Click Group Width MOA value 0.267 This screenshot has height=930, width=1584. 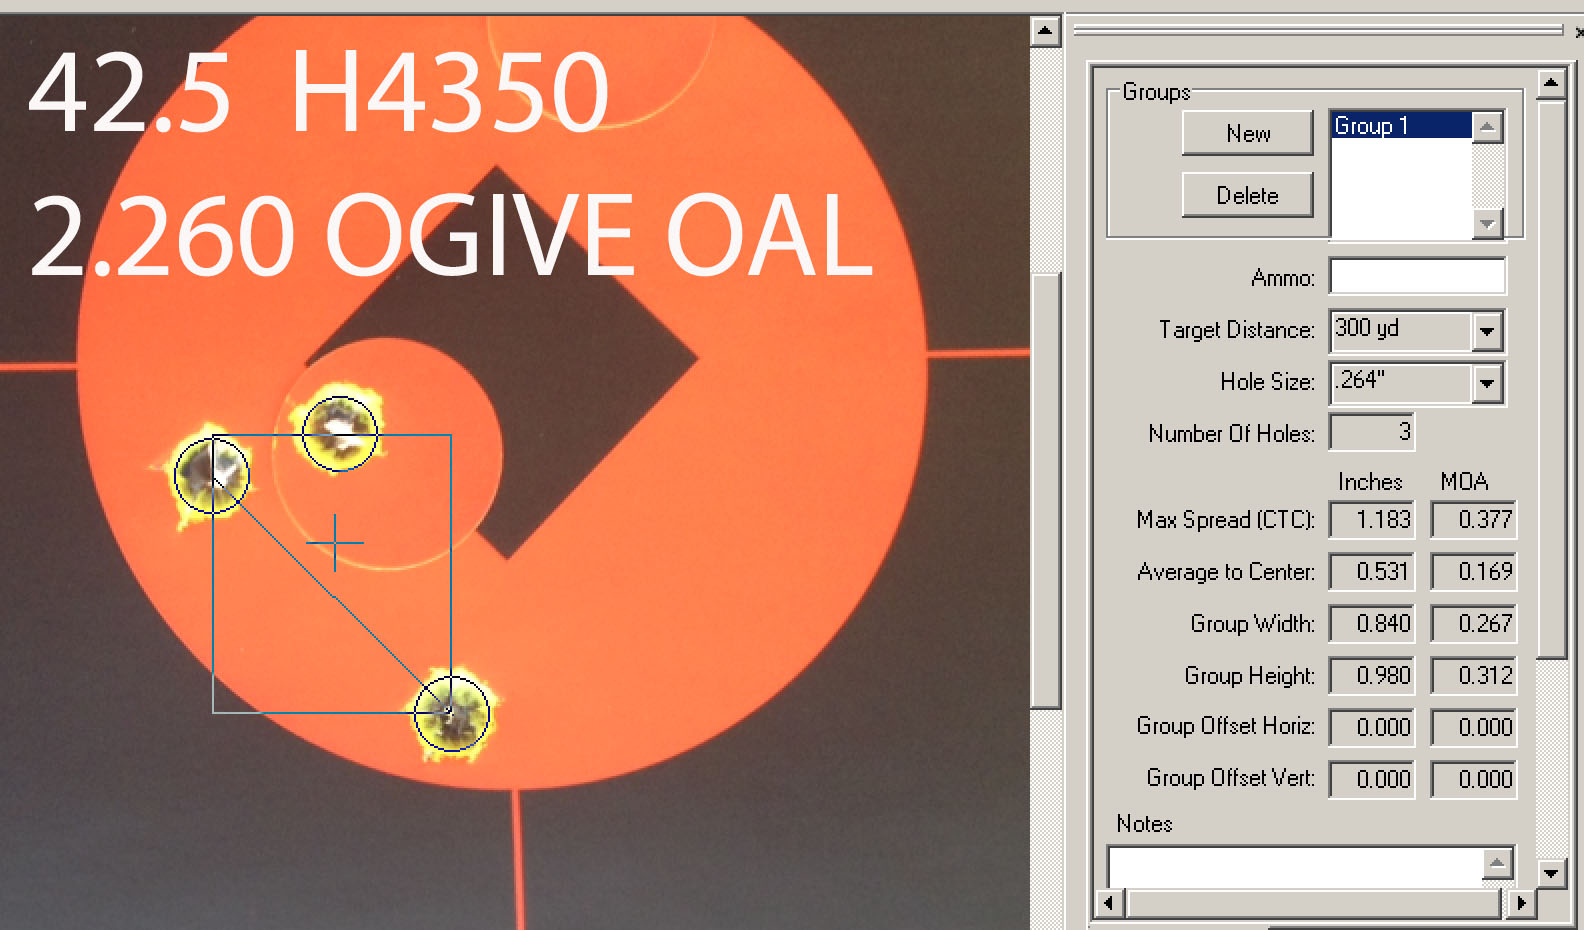point(1473,624)
